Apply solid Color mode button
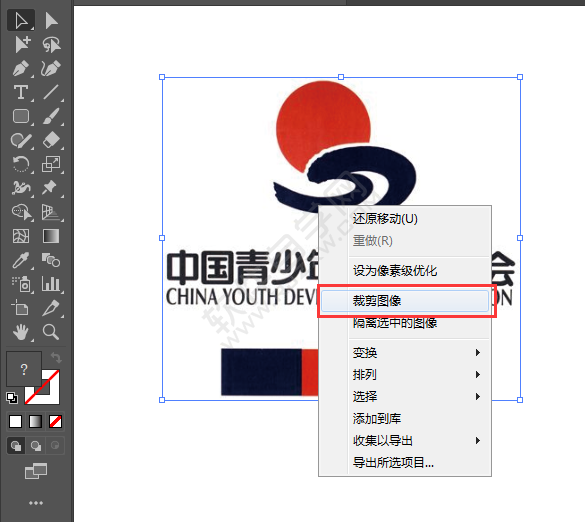 pos(16,422)
